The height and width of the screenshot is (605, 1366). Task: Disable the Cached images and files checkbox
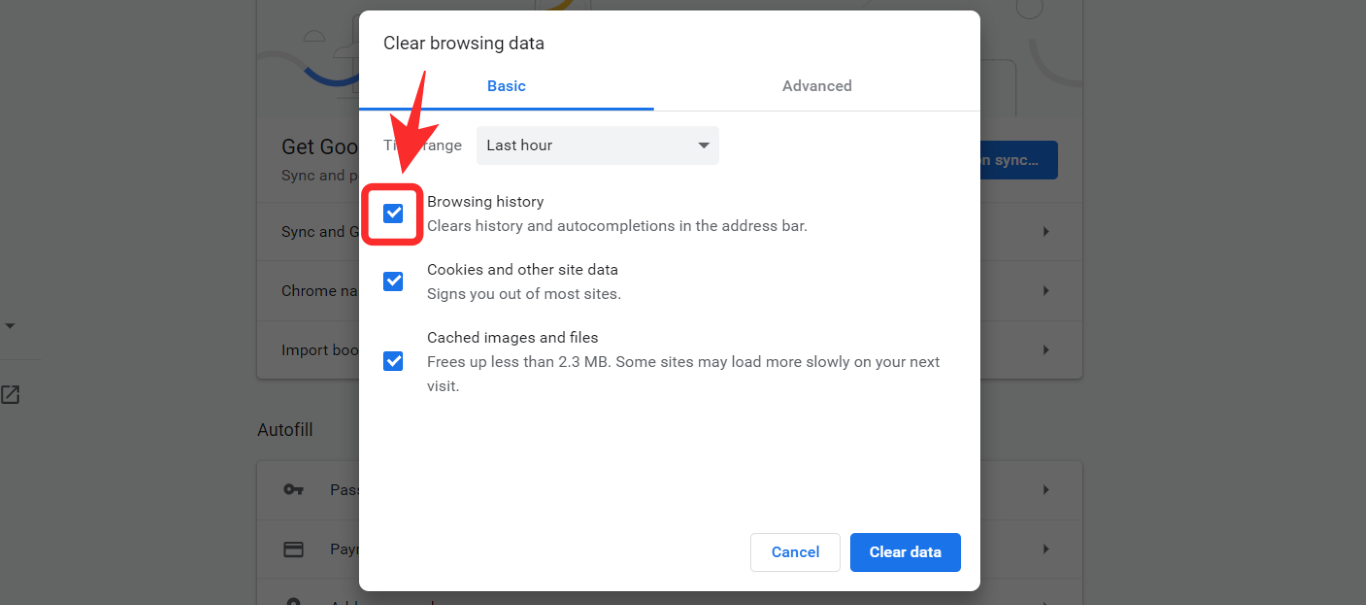(x=393, y=361)
